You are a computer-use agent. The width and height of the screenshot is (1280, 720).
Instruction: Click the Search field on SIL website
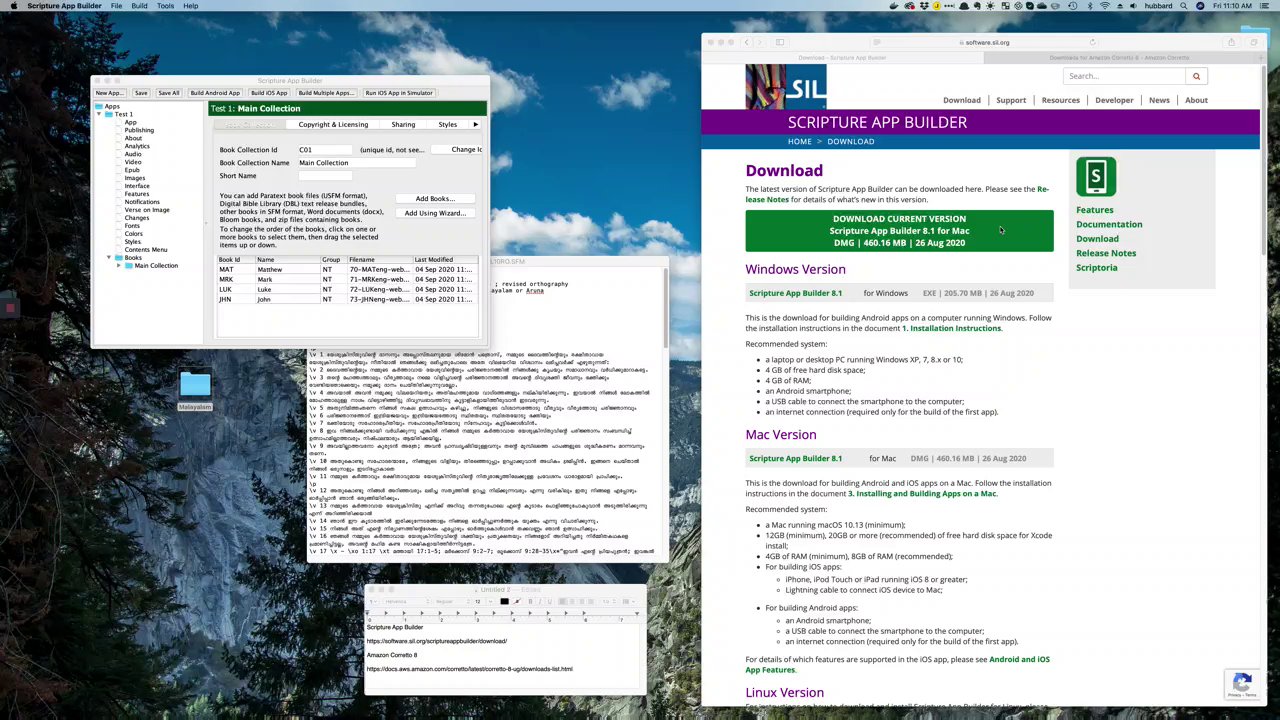coord(1125,76)
